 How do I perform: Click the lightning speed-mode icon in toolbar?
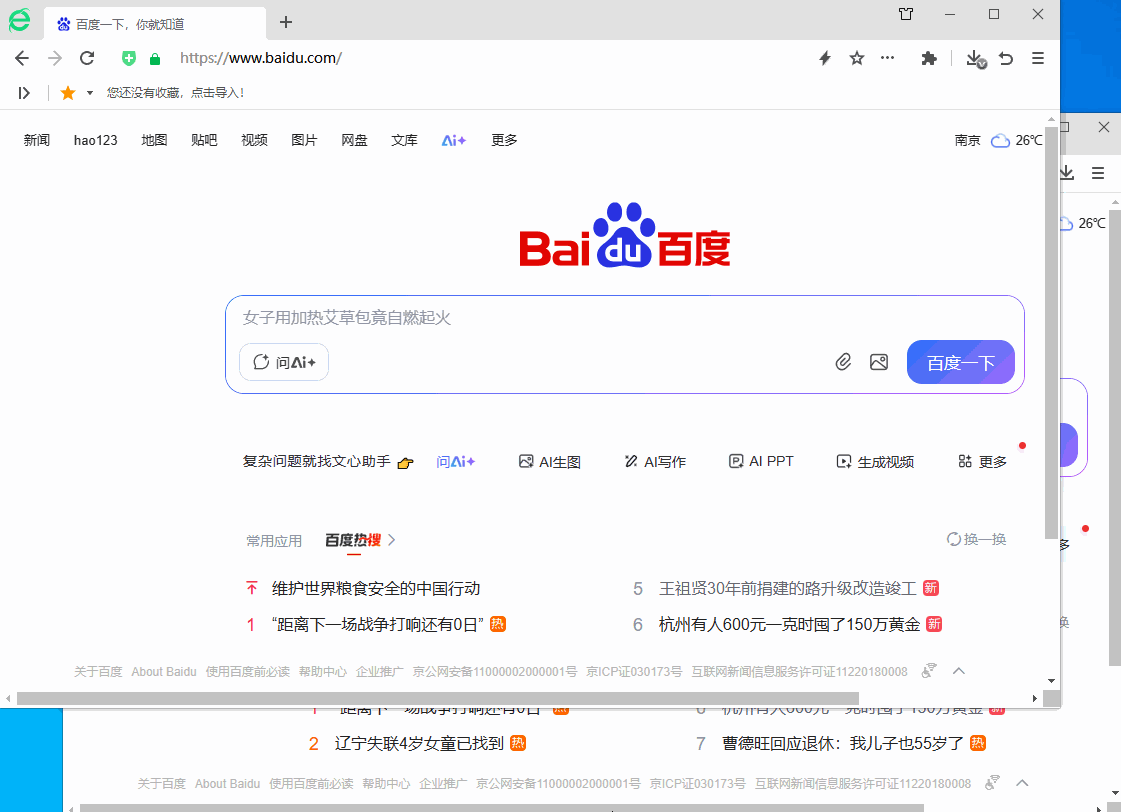pos(824,58)
